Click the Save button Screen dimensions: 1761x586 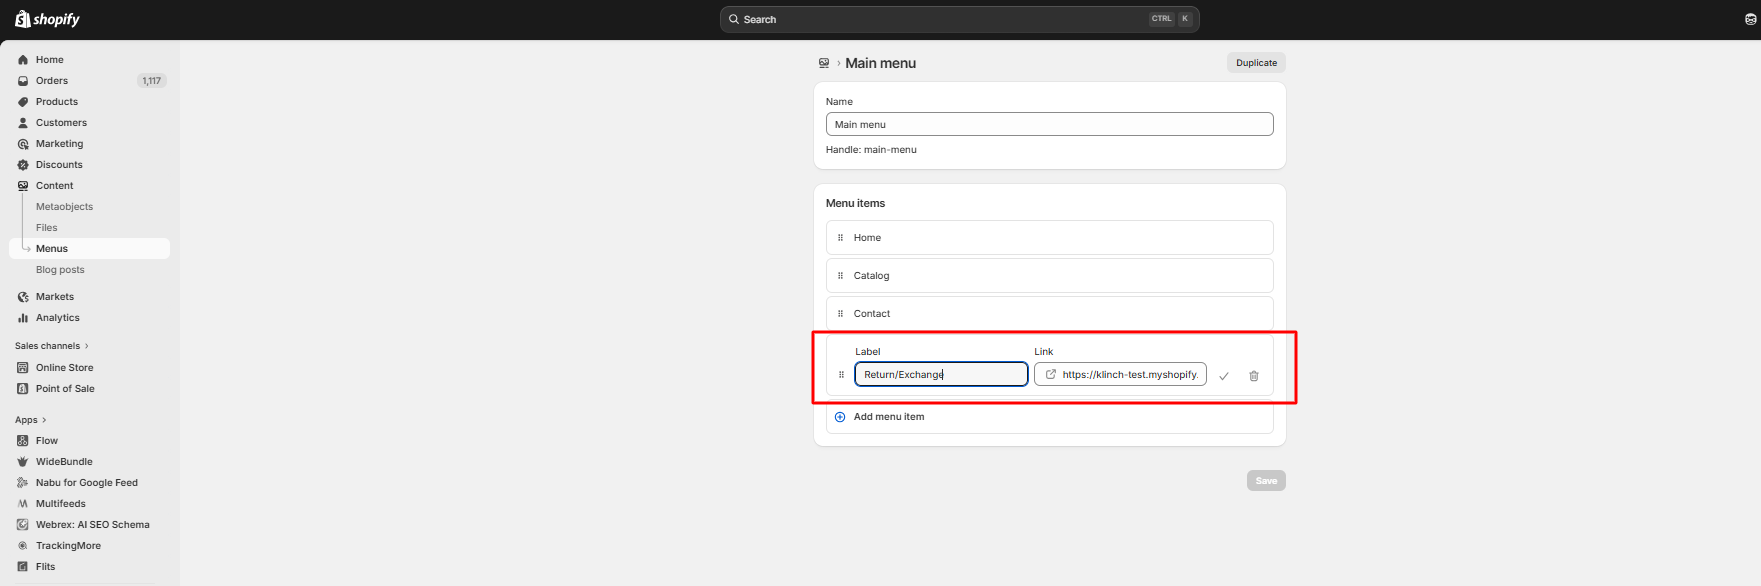(x=1265, y=481)
